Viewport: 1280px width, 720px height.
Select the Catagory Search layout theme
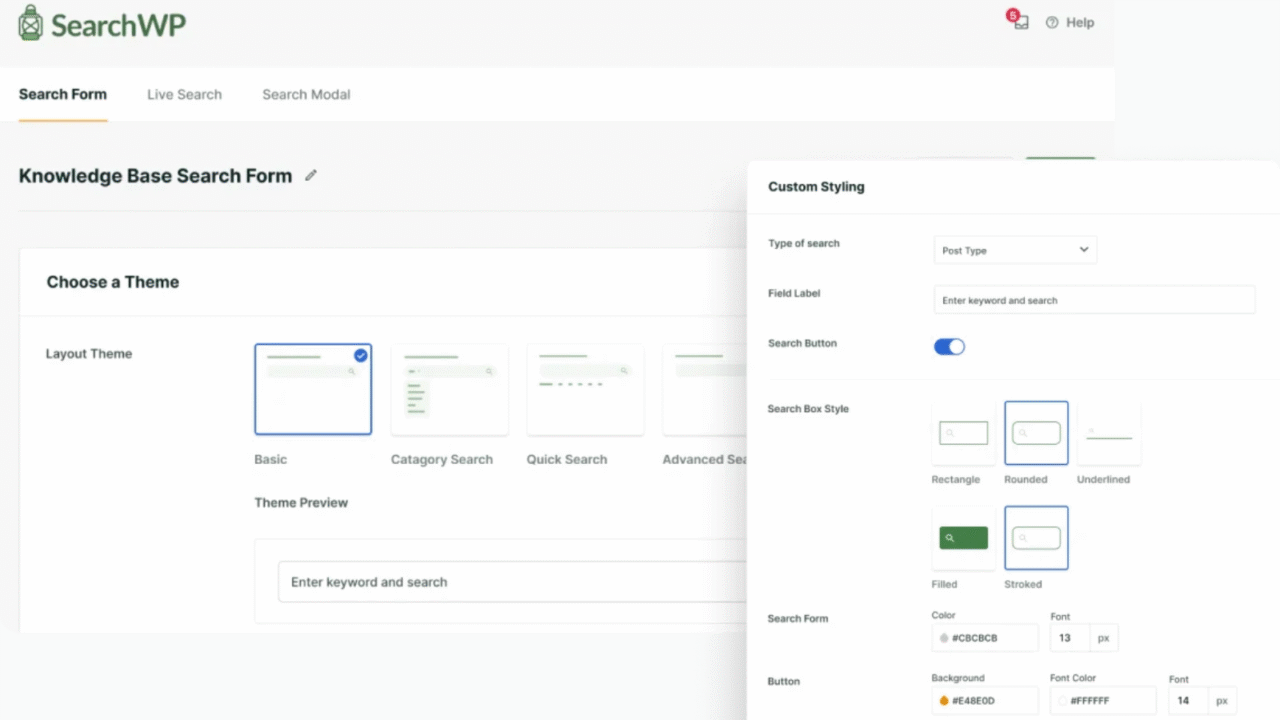pos(449,389)
